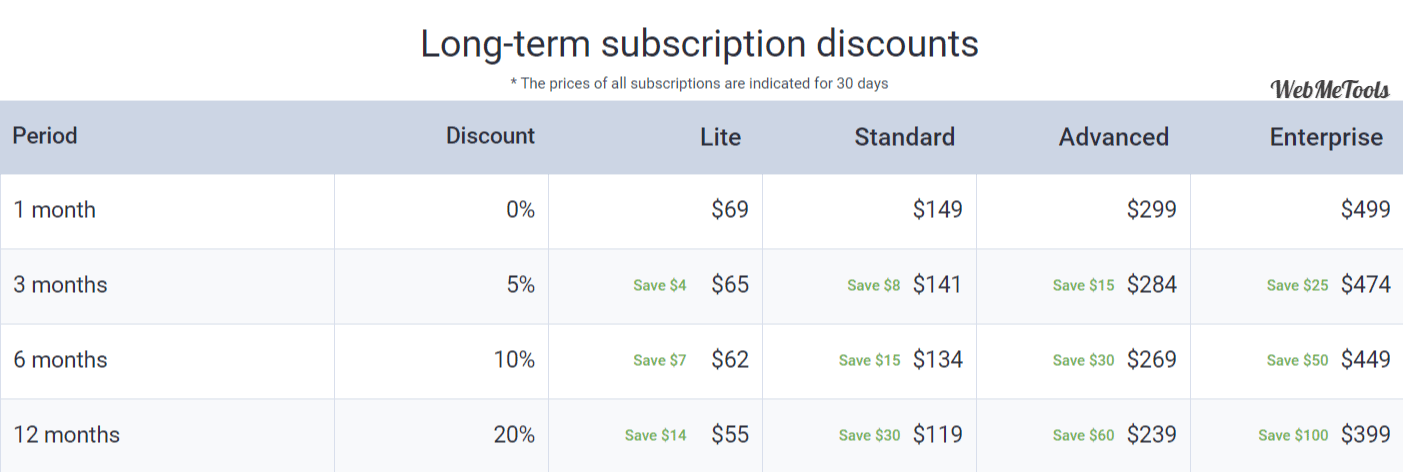Choose the 12 months period row
Image resolution: width=1403 pixels, height=472 pixels.
pos(701,435)
